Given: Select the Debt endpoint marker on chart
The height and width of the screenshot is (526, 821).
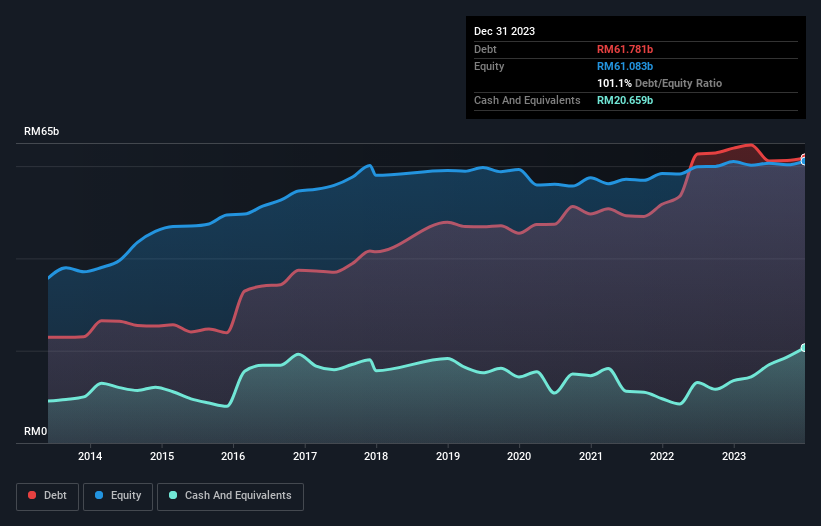Looking at the screenshot, I should tap(804, 158).
